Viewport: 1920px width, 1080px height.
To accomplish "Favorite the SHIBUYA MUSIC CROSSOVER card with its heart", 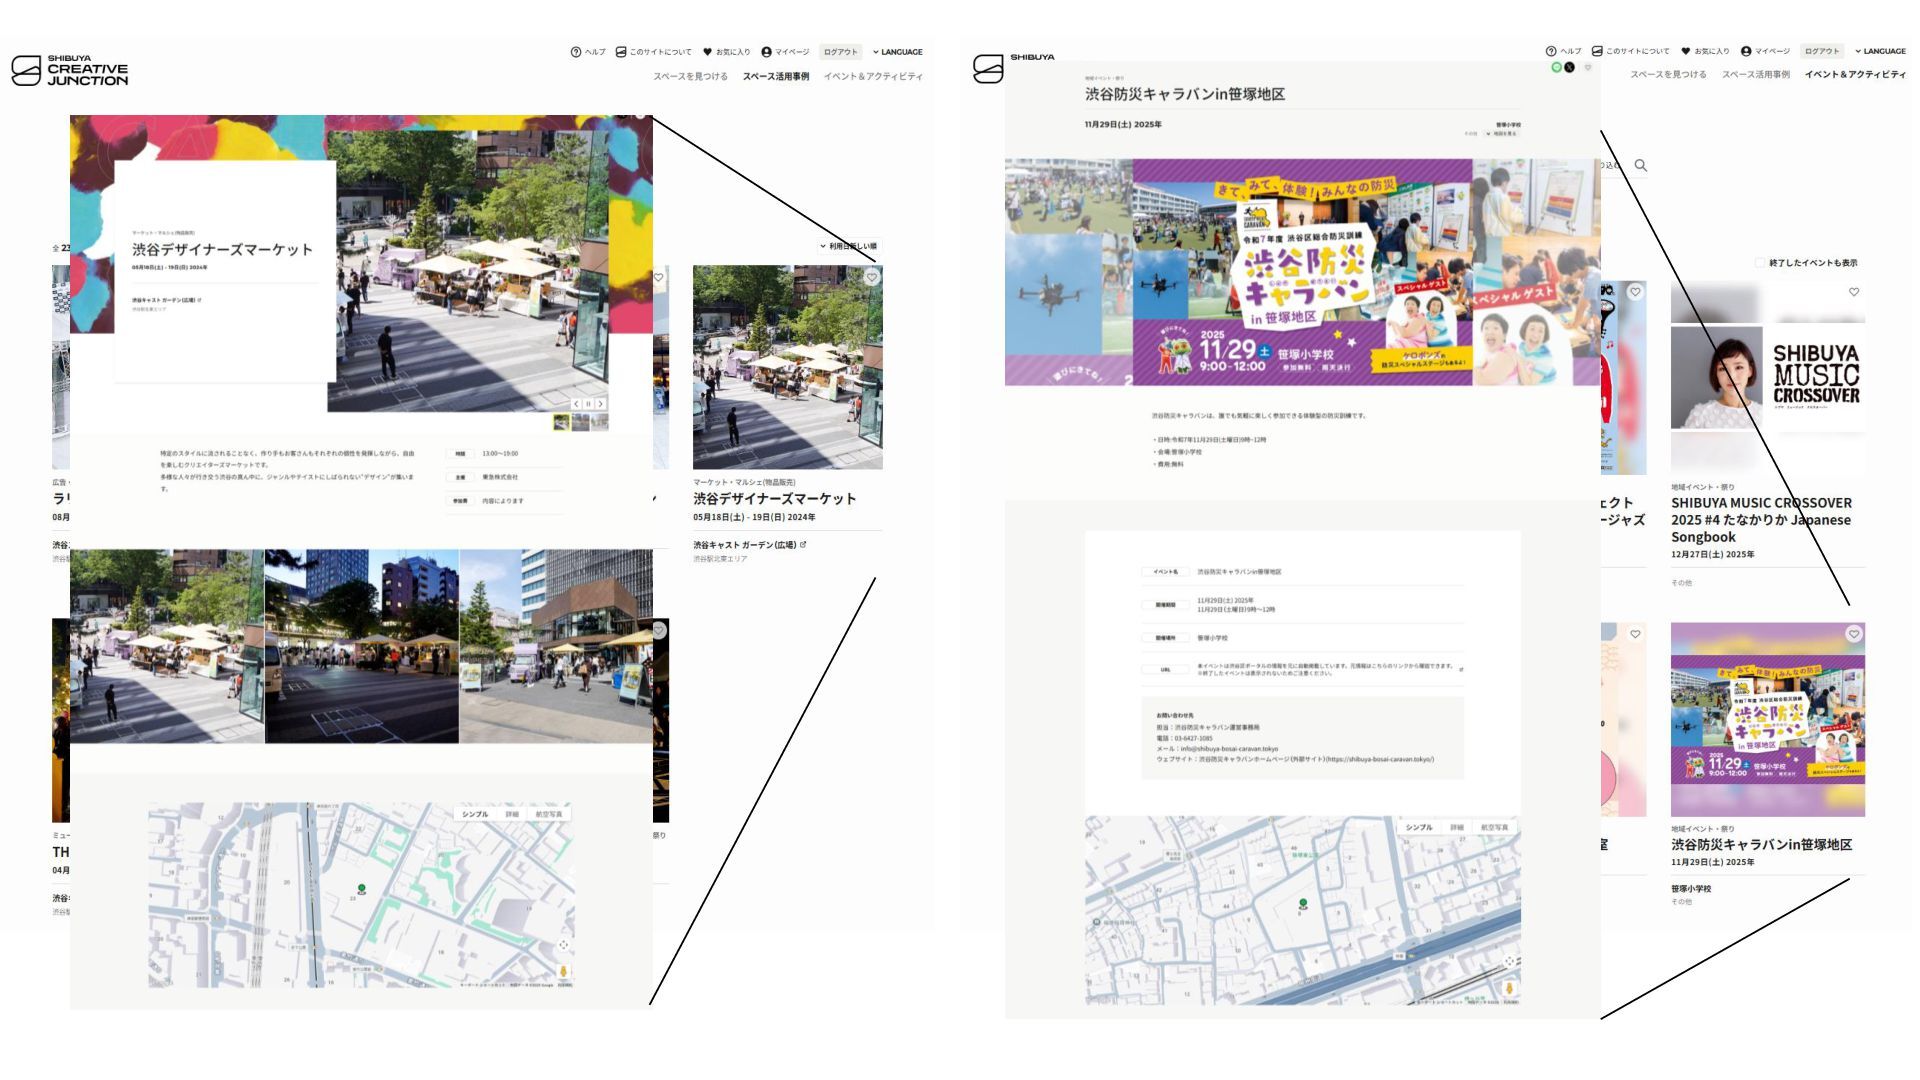I will 1853,292.
